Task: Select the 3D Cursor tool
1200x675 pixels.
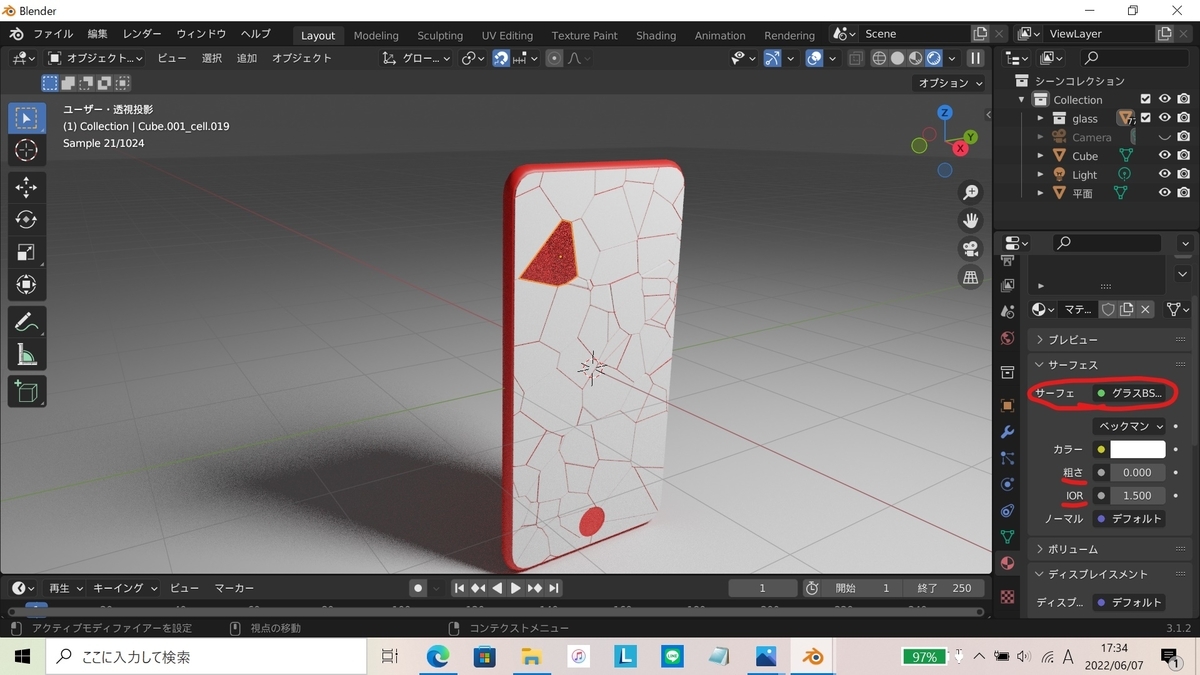Action: (27, 151)
